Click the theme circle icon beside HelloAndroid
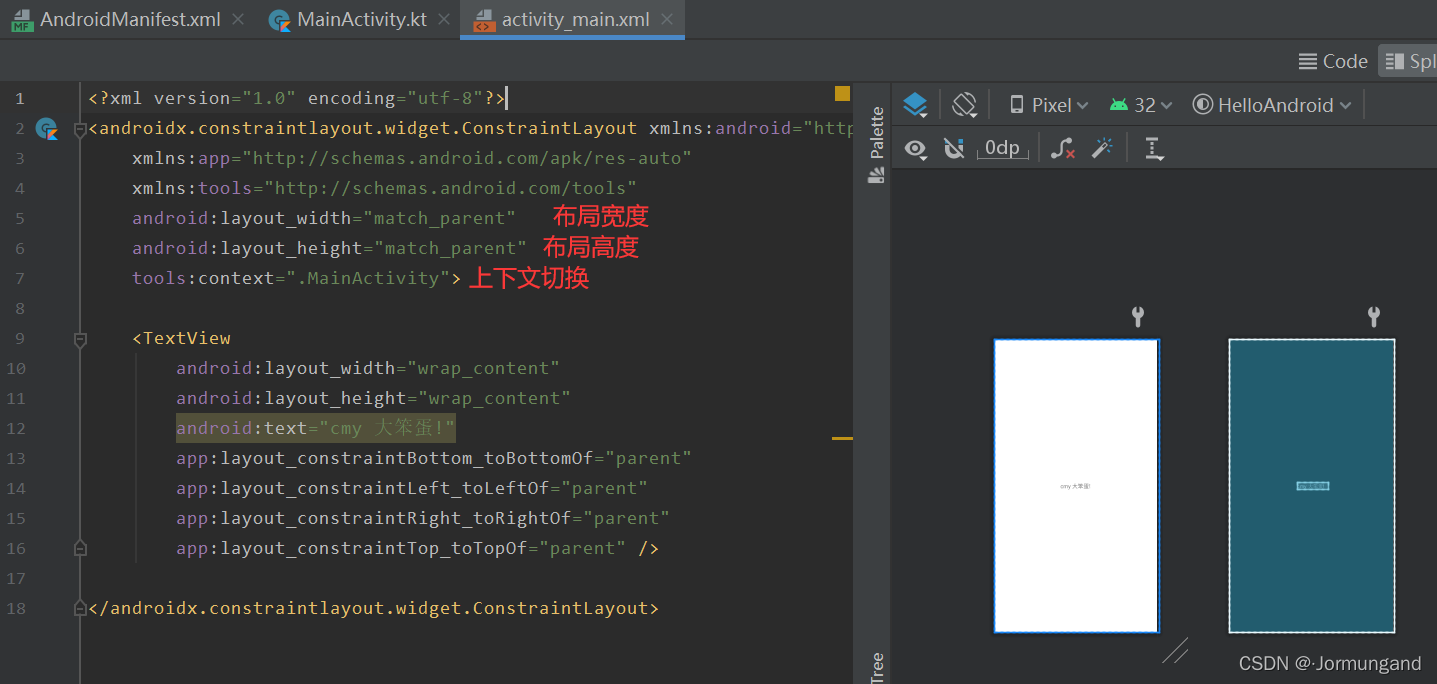 pyautogui.click(x=1203, y=105)
